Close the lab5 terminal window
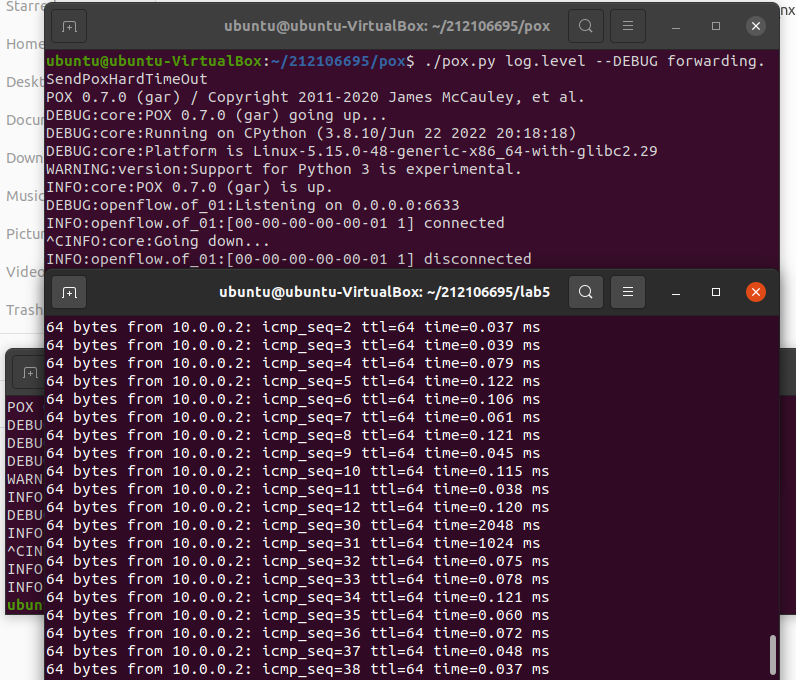The height and width of the screenshot is (680, 796). click(x=756, y=292)
